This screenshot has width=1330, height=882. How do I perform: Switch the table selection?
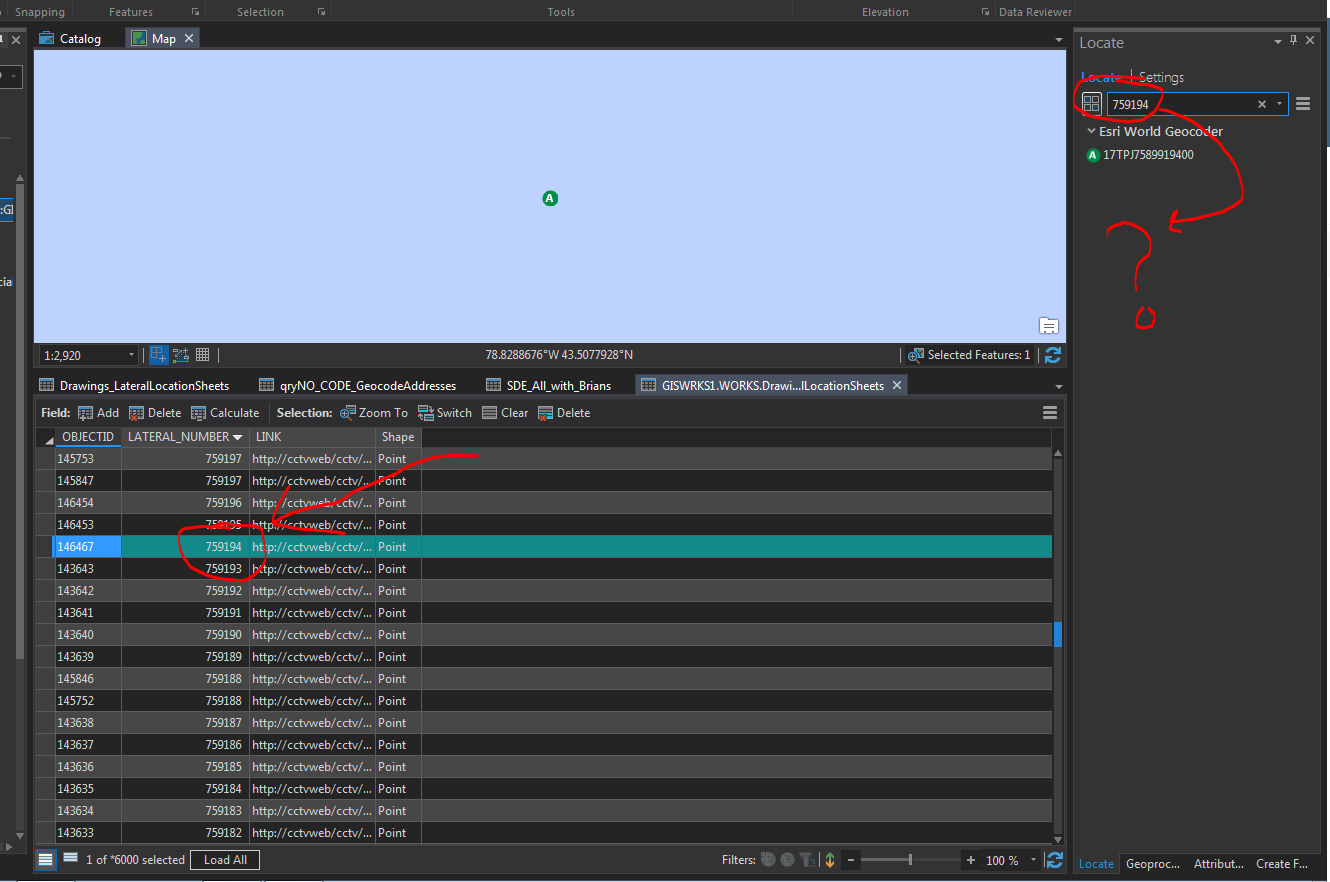pyautogui.click(x=444, y=413)
